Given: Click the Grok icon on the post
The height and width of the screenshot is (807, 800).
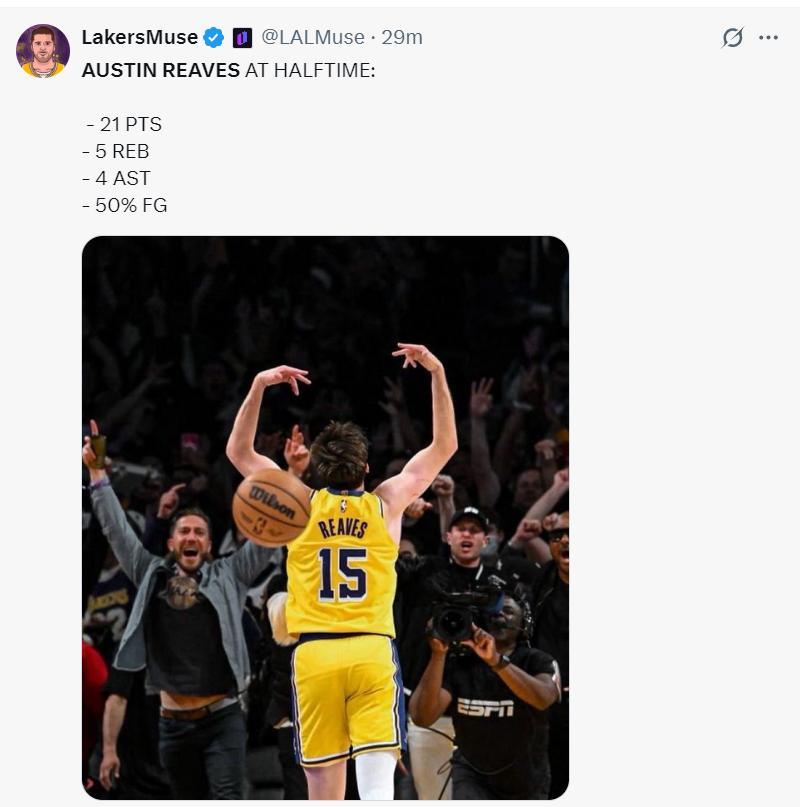Looking at the screenshot, I should pos(732,38).
